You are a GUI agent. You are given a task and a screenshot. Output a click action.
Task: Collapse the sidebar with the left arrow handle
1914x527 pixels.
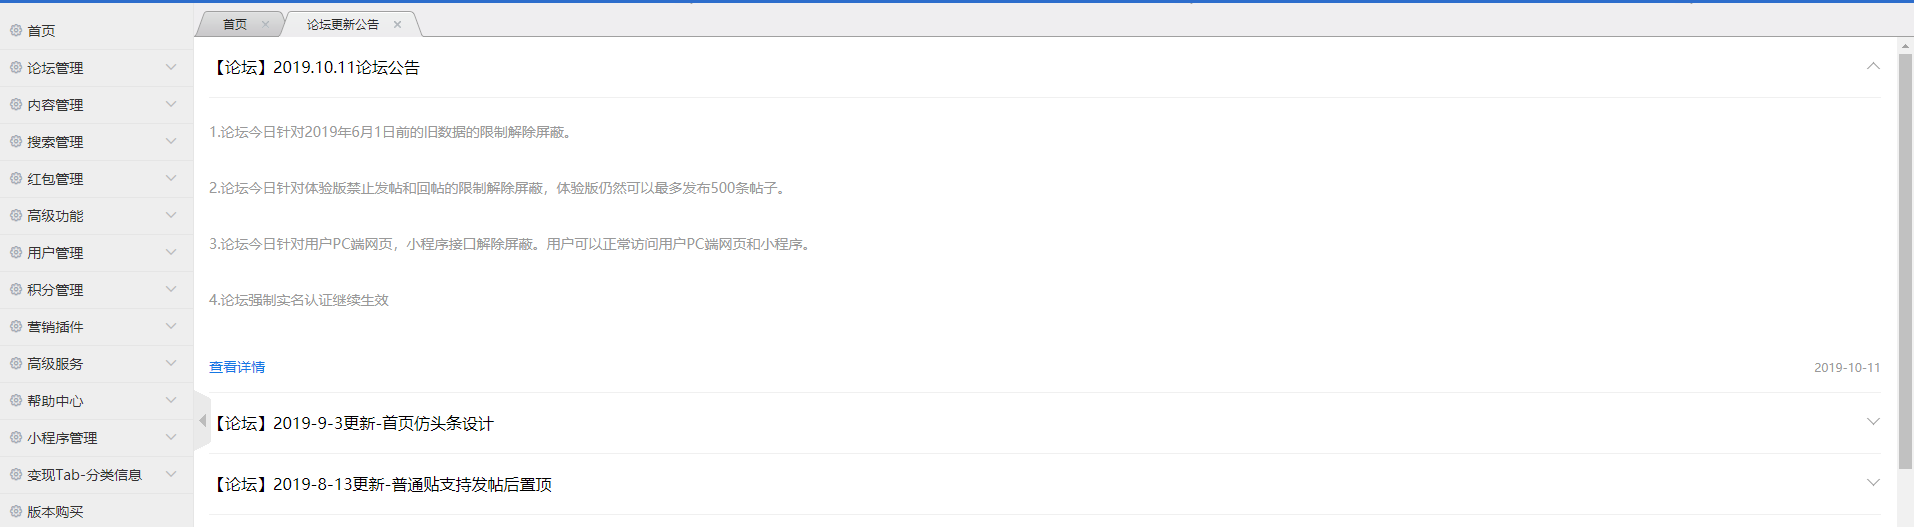point(202,420)
